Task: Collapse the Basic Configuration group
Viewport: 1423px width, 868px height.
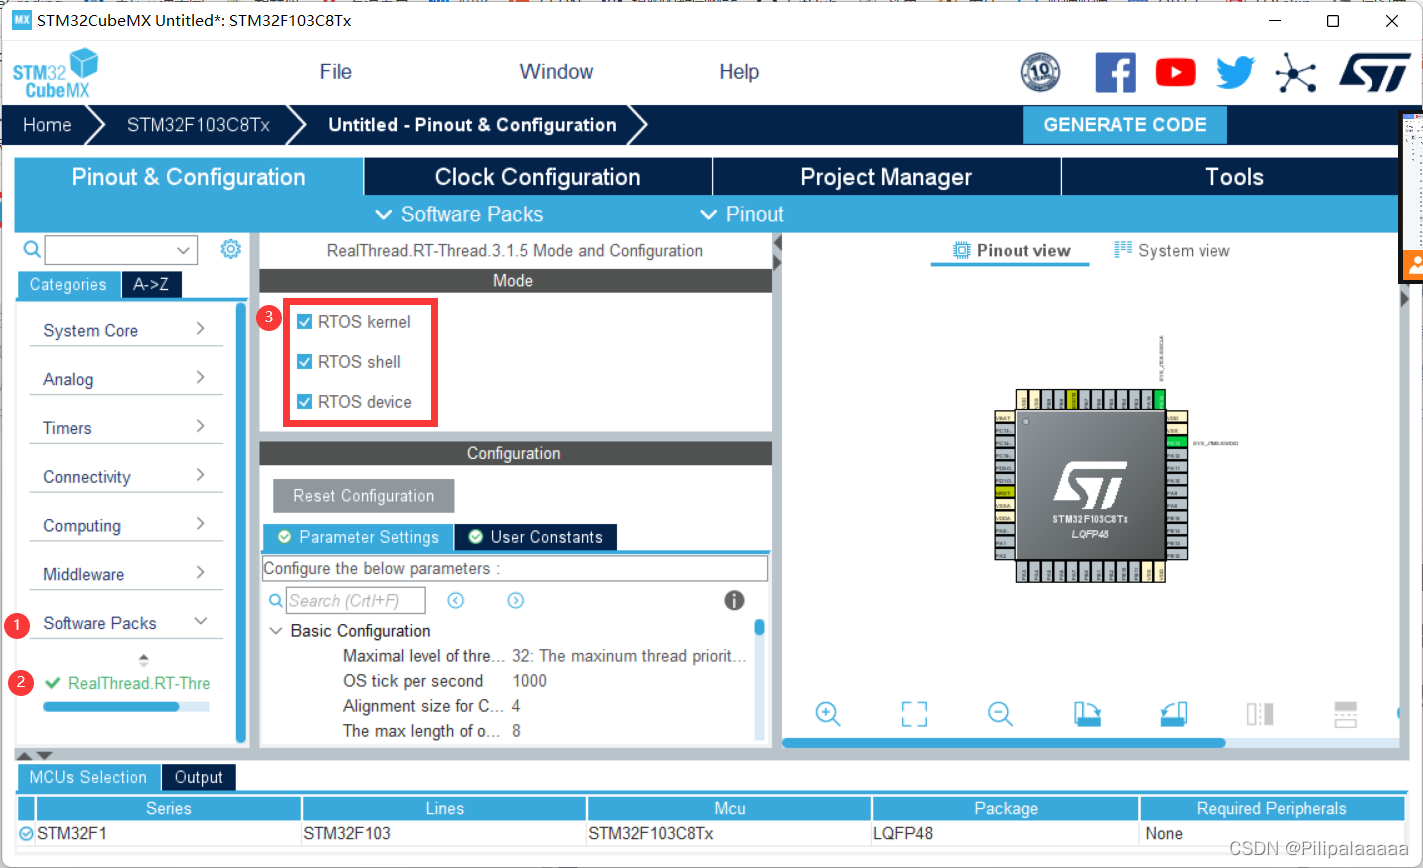Action: [276, 631]
